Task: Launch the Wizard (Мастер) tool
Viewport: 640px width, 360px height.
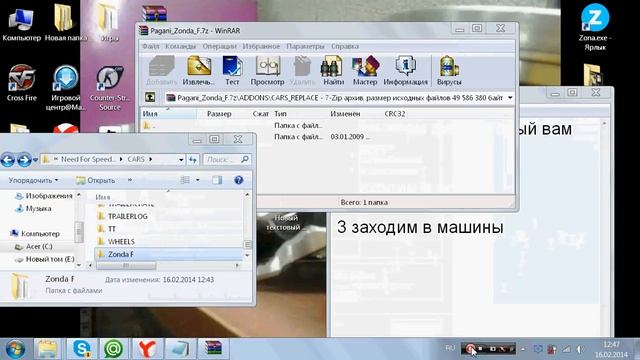Action: click(365, 70)
